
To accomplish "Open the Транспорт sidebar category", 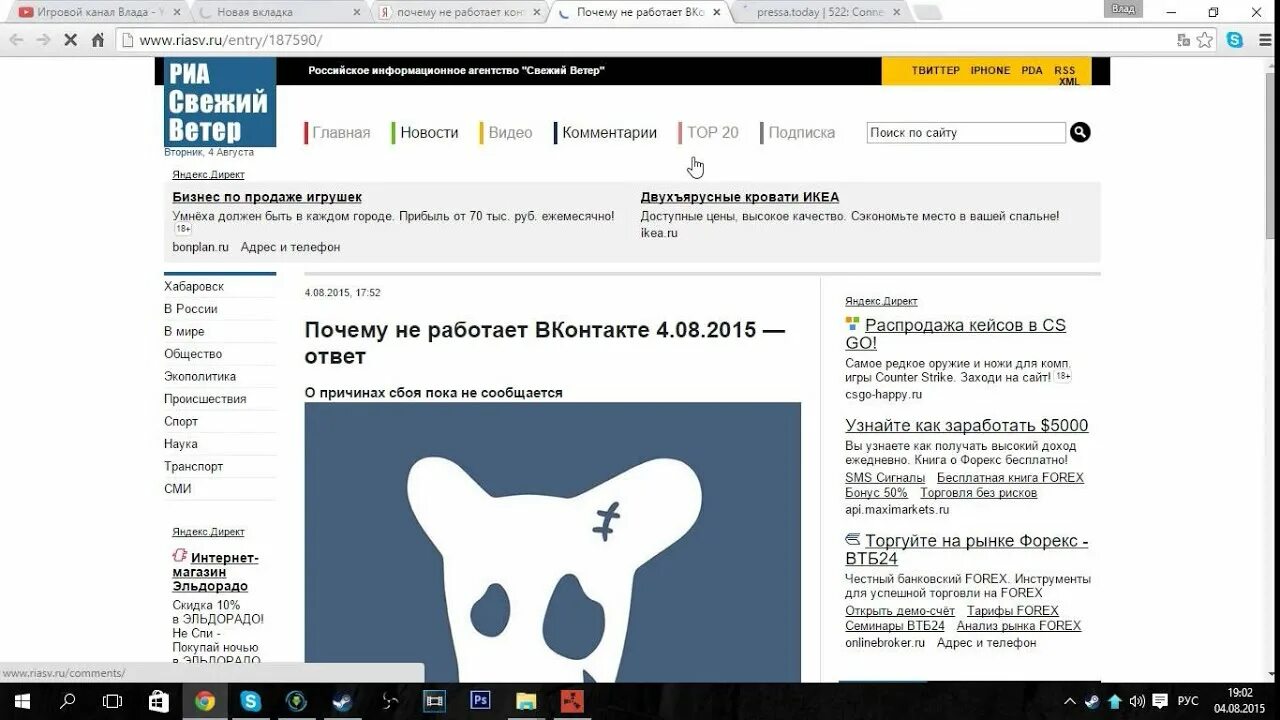I will click(x=194, y=466).
